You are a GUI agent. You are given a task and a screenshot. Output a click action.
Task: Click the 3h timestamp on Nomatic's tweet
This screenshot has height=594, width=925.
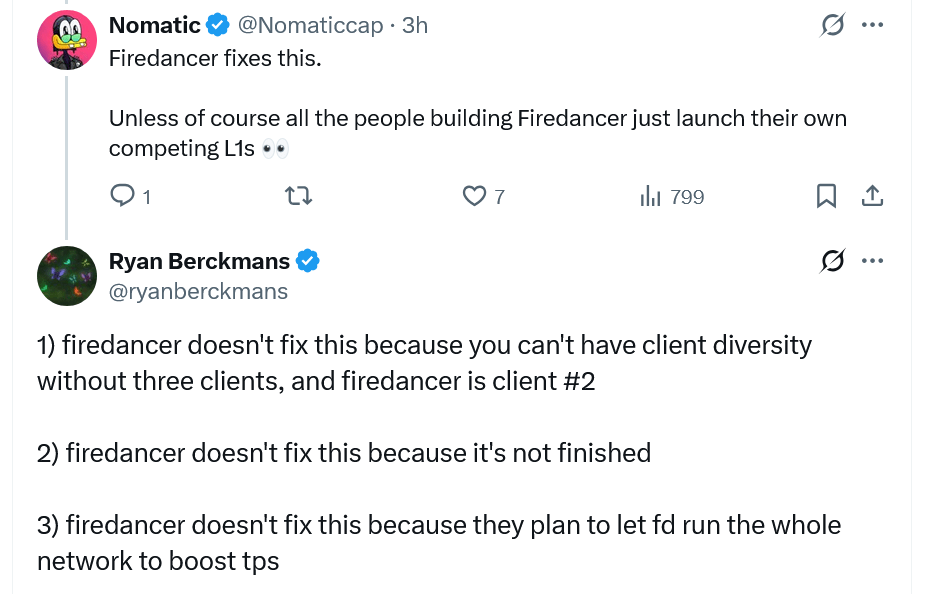pos(415,25)
